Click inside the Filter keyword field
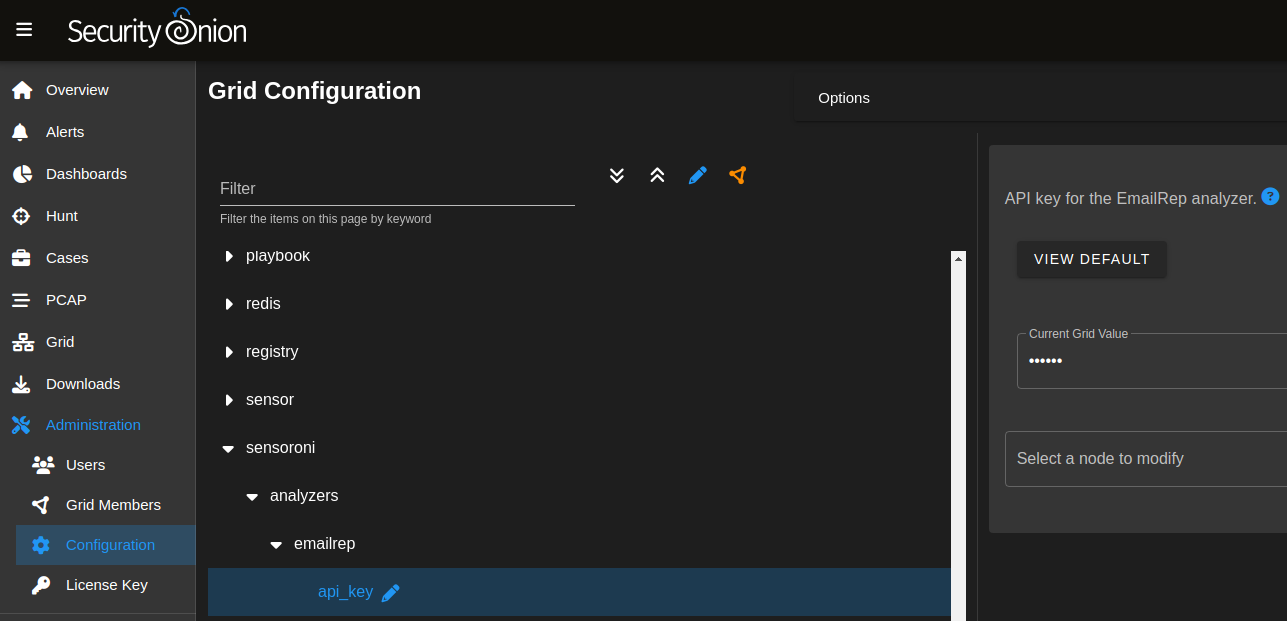1287x621 pixels. tap(396, 188)
